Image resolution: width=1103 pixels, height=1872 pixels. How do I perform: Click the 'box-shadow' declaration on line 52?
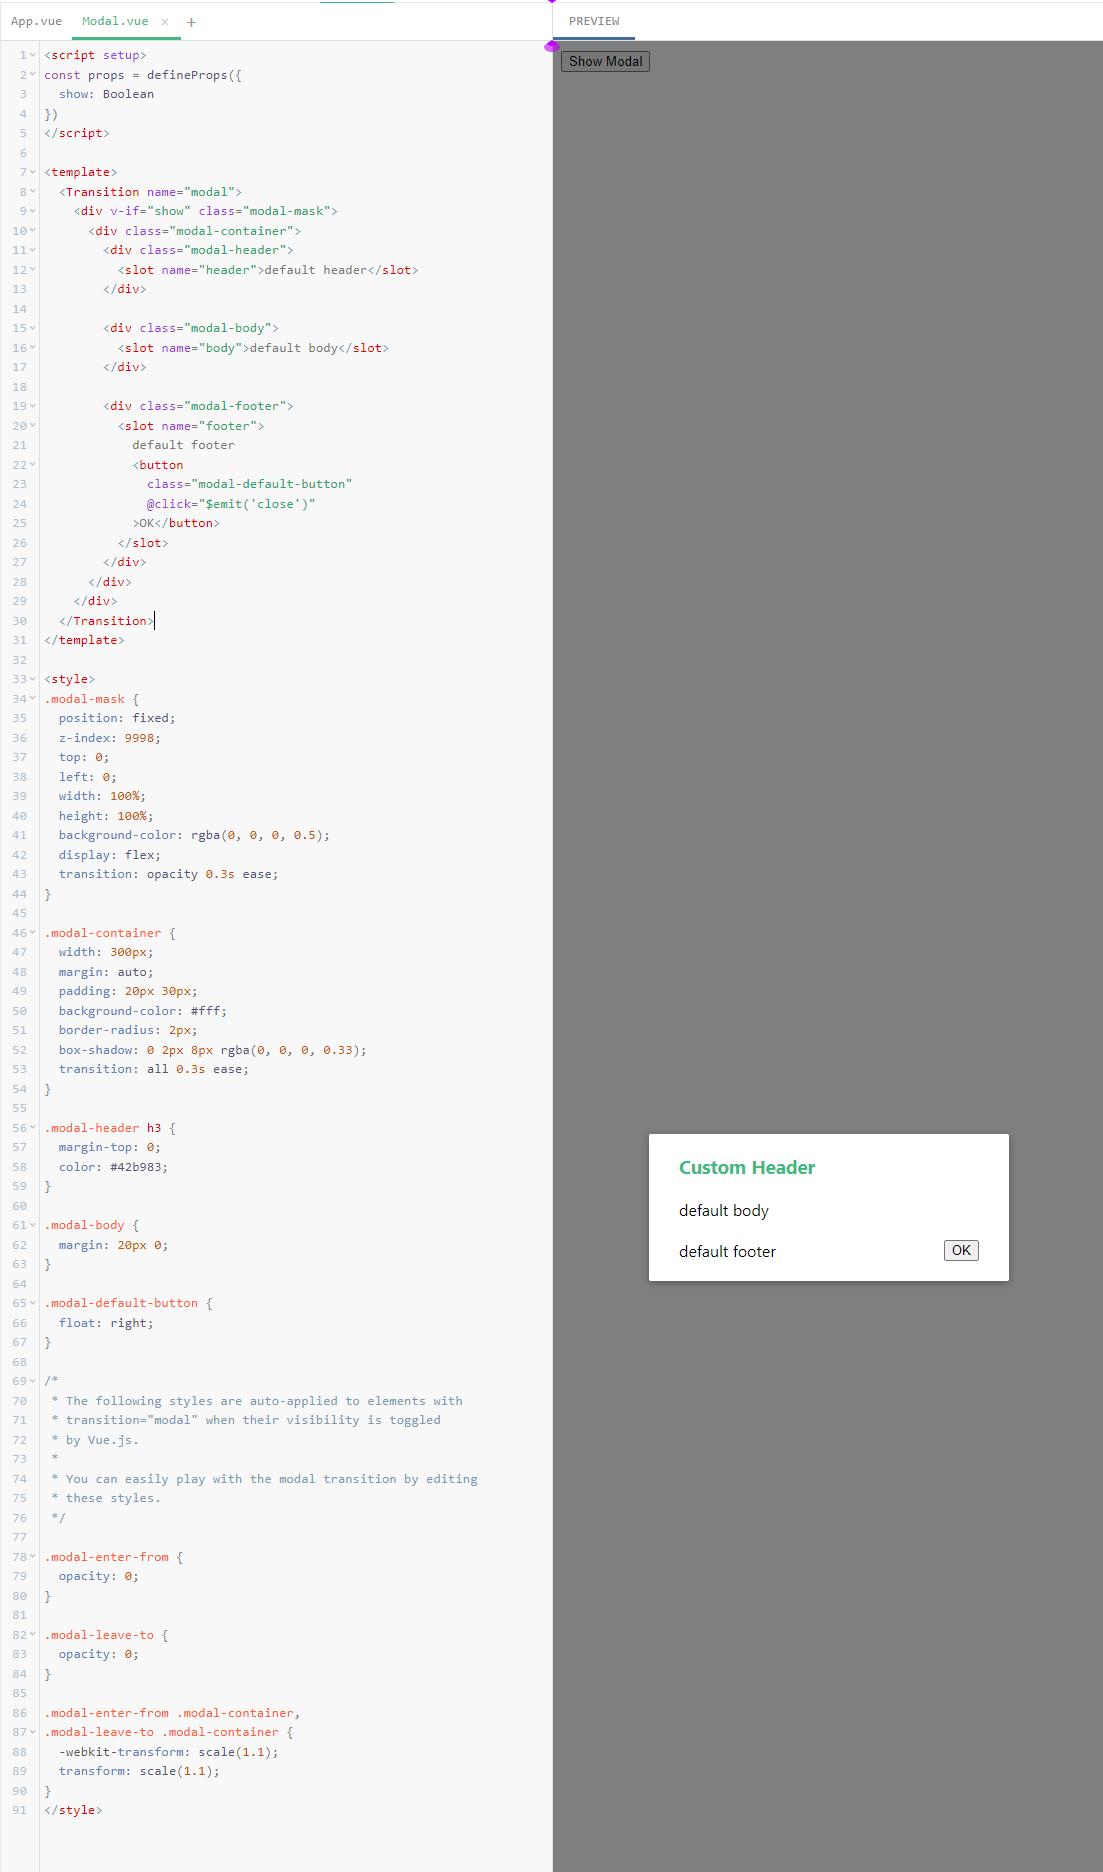pyautogui.click(x=212, y=1050)
